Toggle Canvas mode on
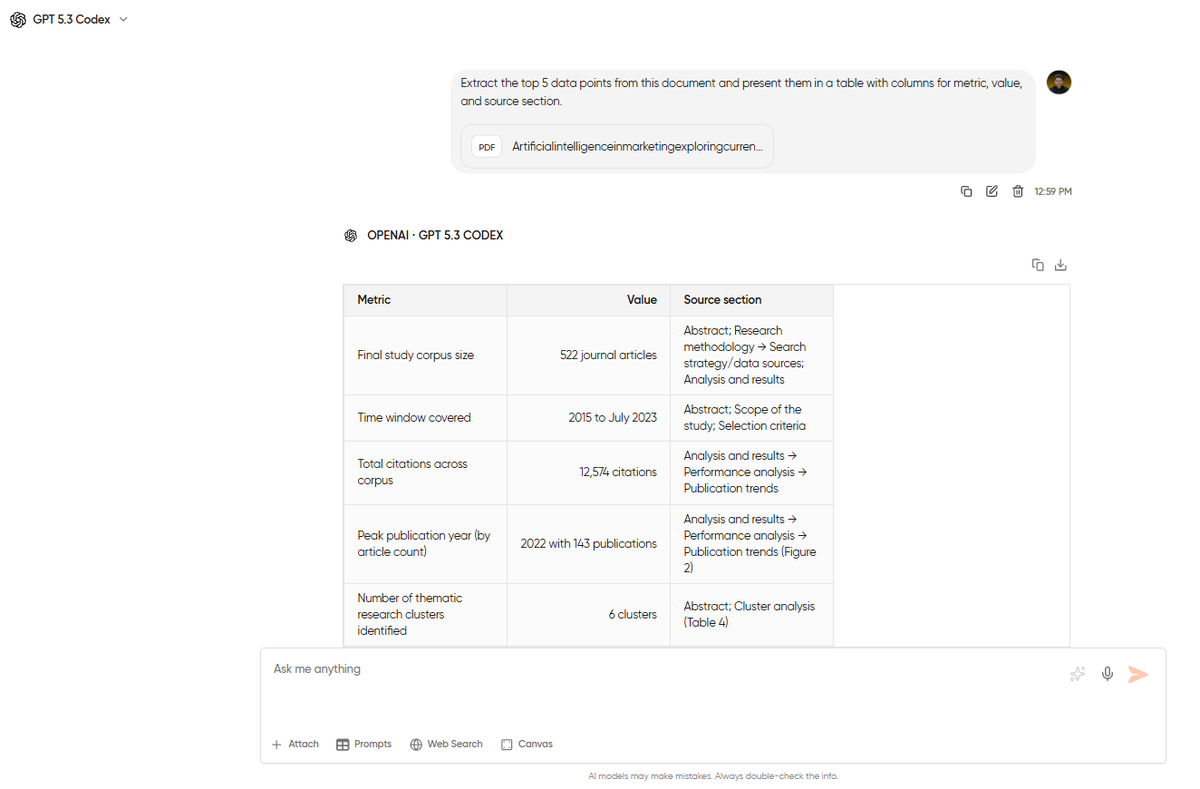 click(527, 743)
